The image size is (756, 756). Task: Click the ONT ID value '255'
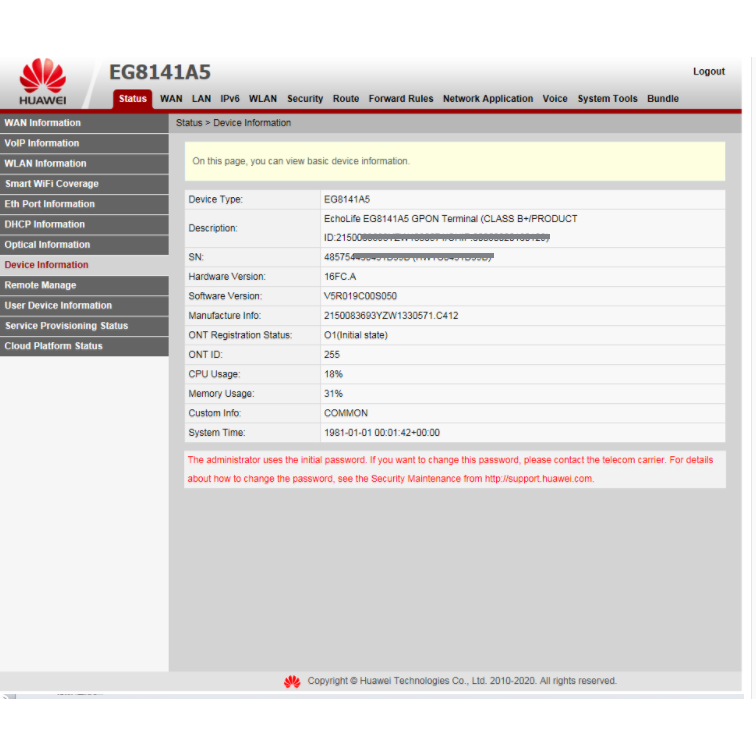coord(332,355)
